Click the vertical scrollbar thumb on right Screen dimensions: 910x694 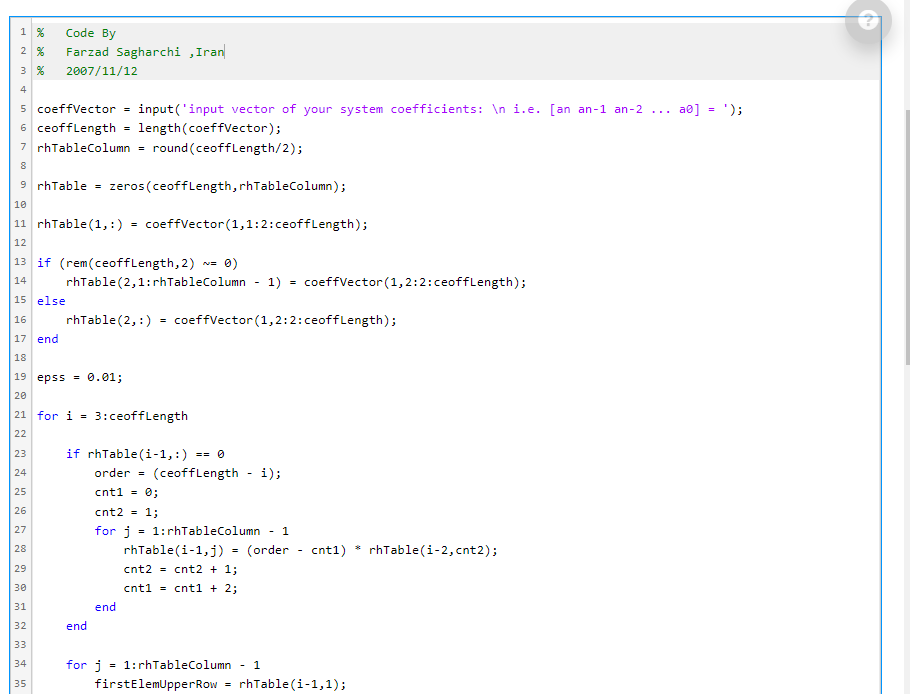click(x=907, y=237)
